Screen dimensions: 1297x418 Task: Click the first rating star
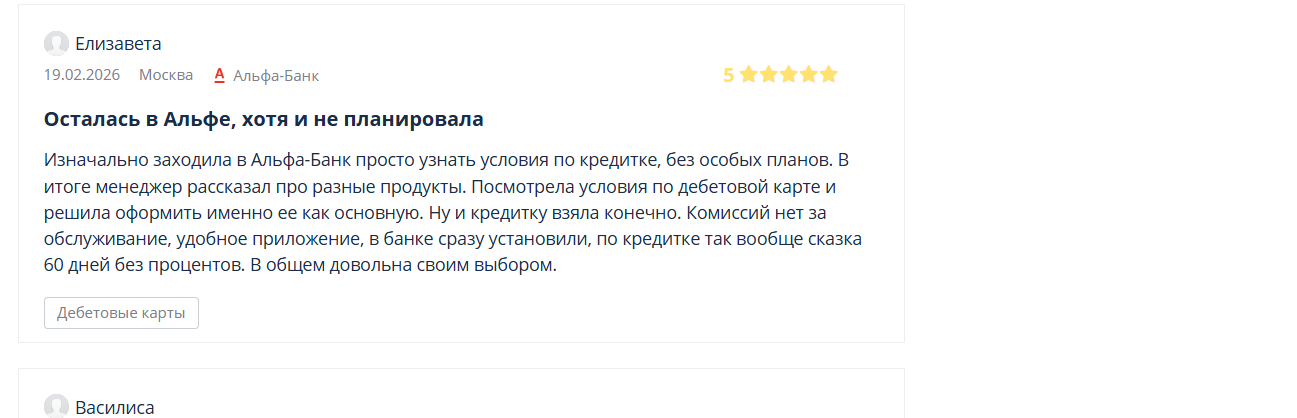(748, 74)
